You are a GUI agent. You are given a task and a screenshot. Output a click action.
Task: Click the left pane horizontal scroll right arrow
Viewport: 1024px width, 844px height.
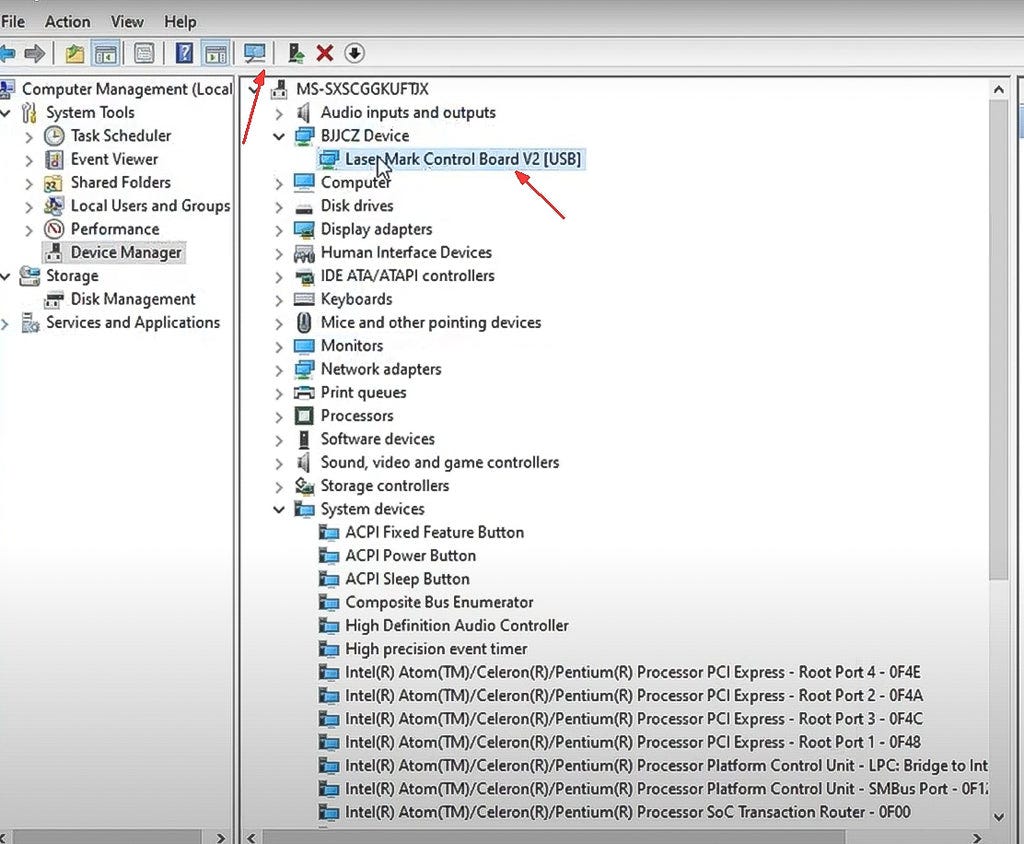[221, 837]
